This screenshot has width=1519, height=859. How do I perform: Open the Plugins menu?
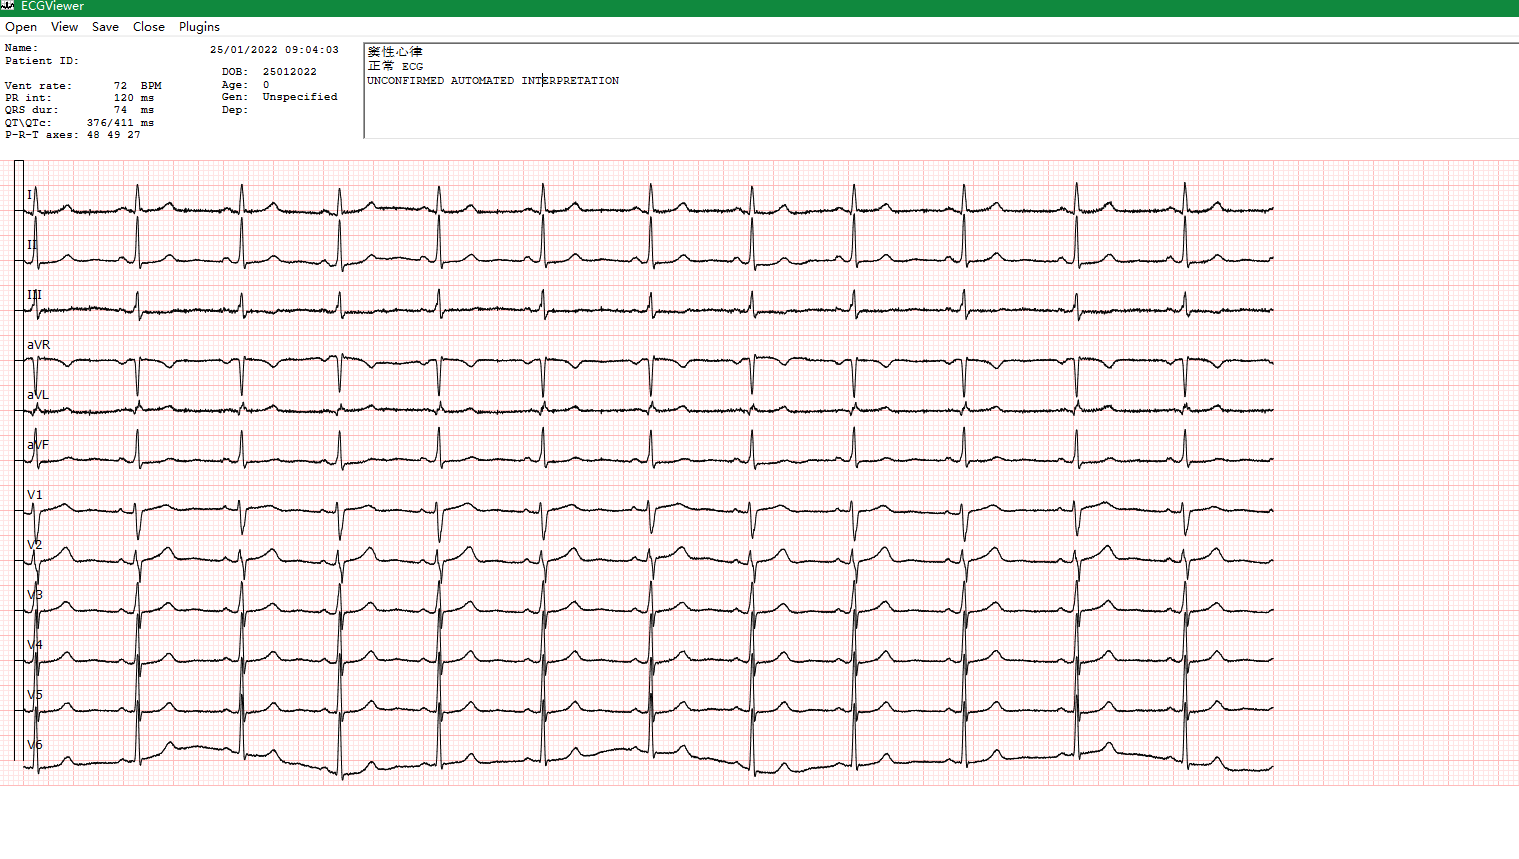click(198, 27)
